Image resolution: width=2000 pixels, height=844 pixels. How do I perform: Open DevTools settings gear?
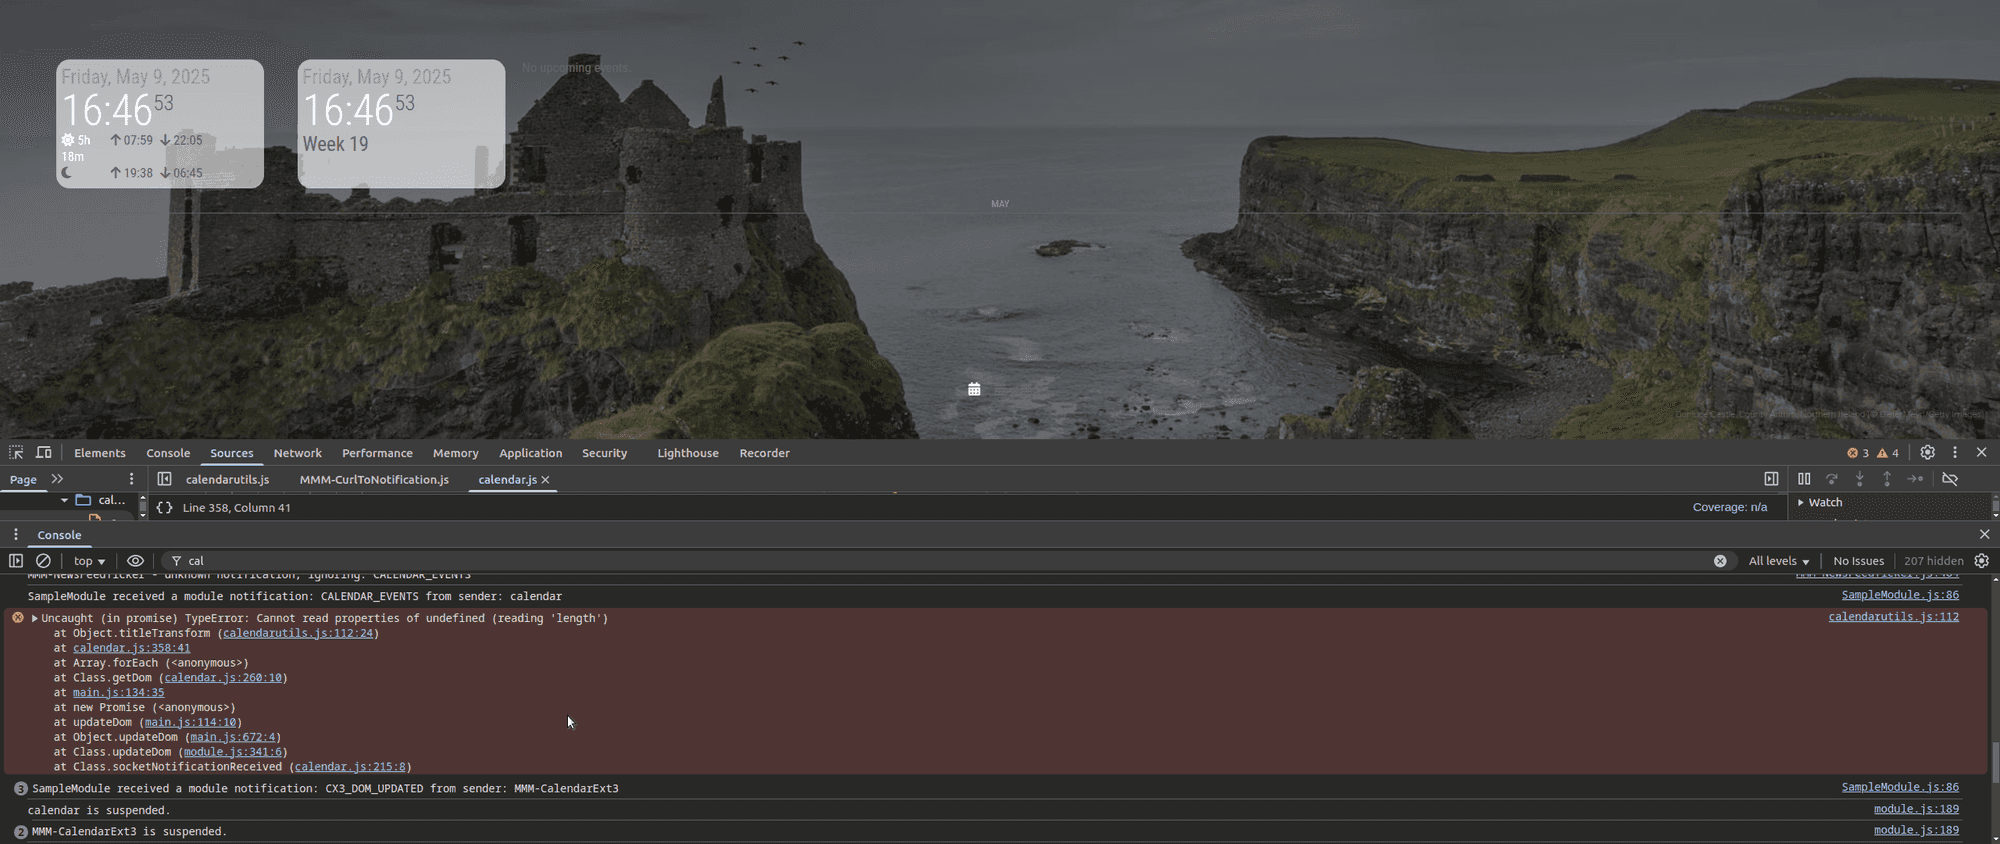[x=1928, y=453]
